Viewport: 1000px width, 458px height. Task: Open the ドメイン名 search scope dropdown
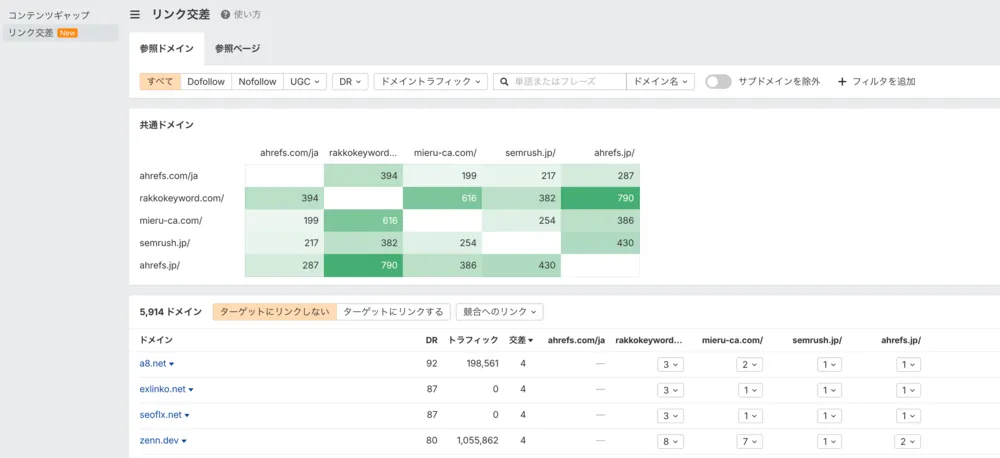point(661,82)
